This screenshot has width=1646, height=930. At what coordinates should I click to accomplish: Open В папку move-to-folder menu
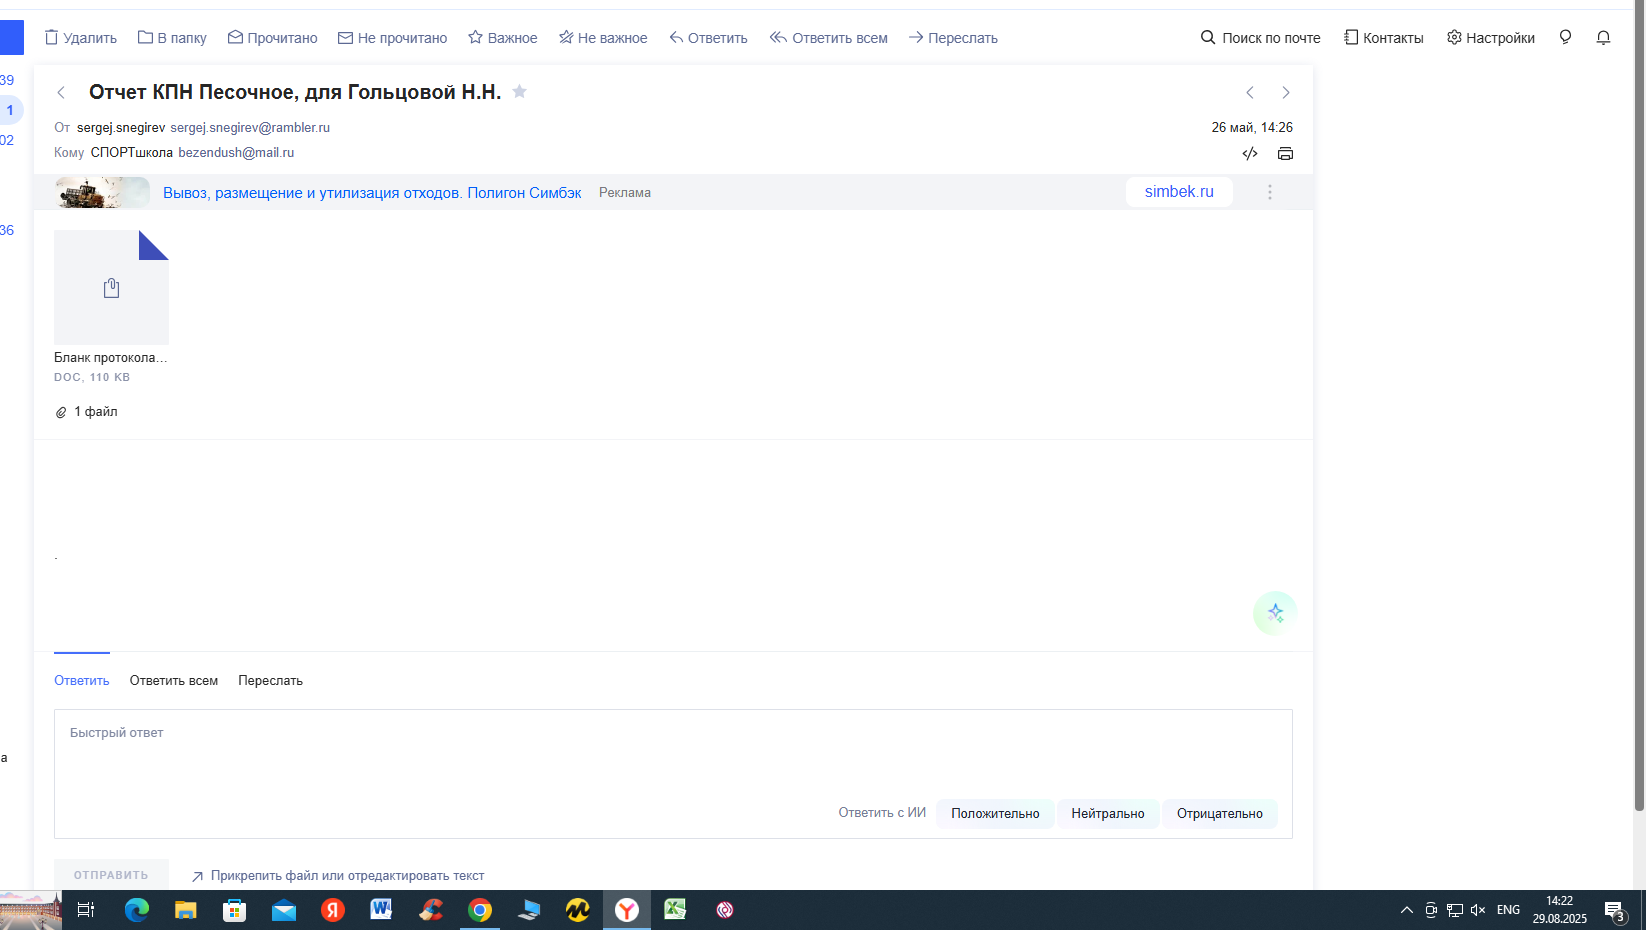172,38
